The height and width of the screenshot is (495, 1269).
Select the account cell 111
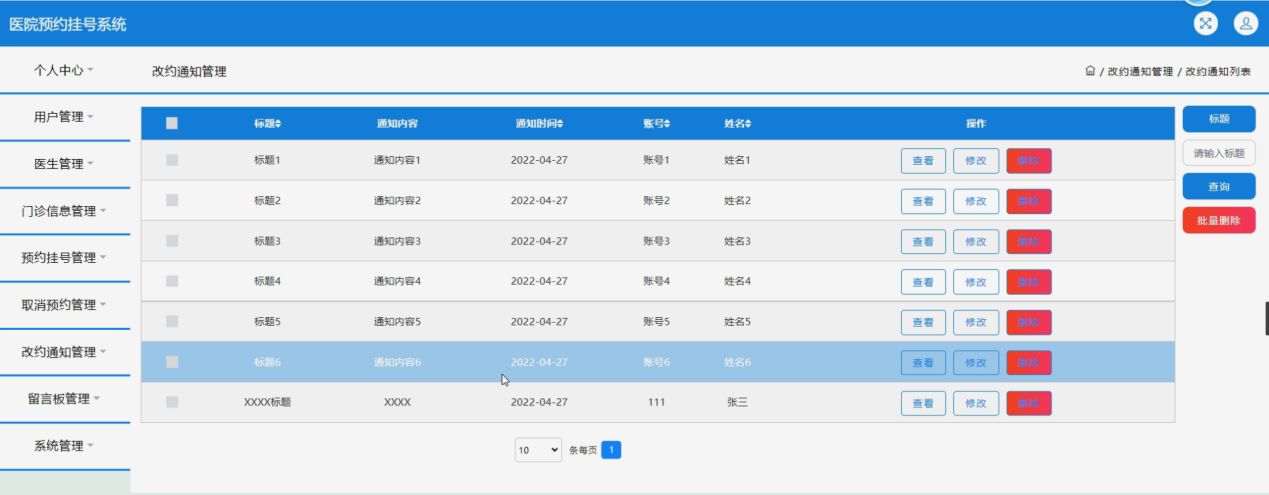[656, 402]
